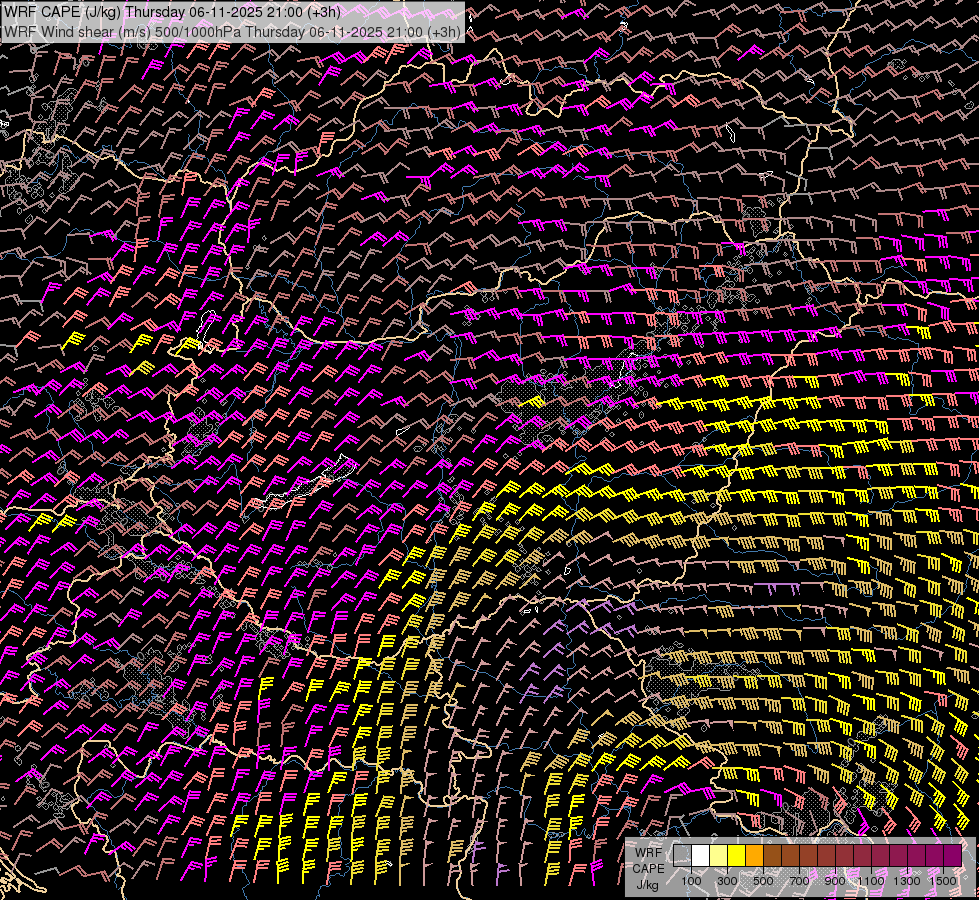The height and width of the screenshot is (900, 979).
Task: Click the 100 value on the legend scale
Action: click(x=691, y=881)
